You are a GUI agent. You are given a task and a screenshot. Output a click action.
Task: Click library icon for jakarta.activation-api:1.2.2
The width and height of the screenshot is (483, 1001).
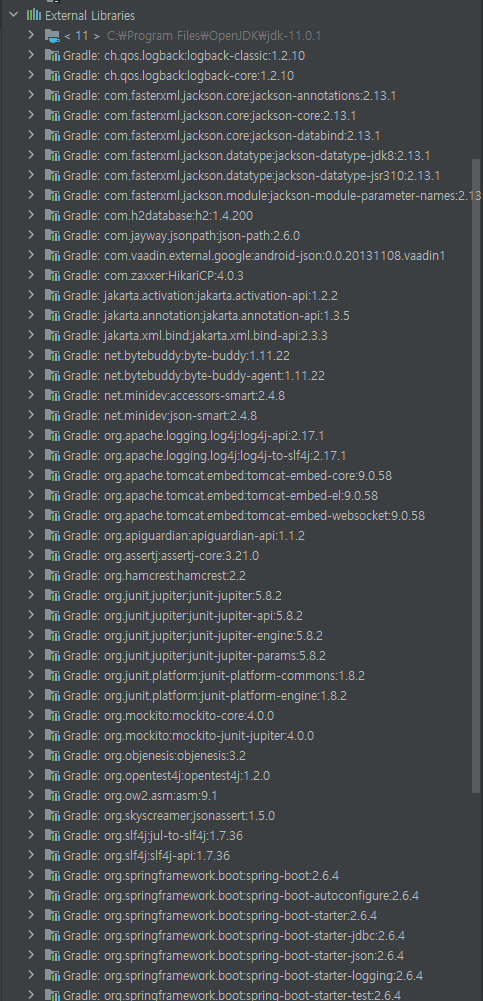pyautogui.click(x=52, y=295)
